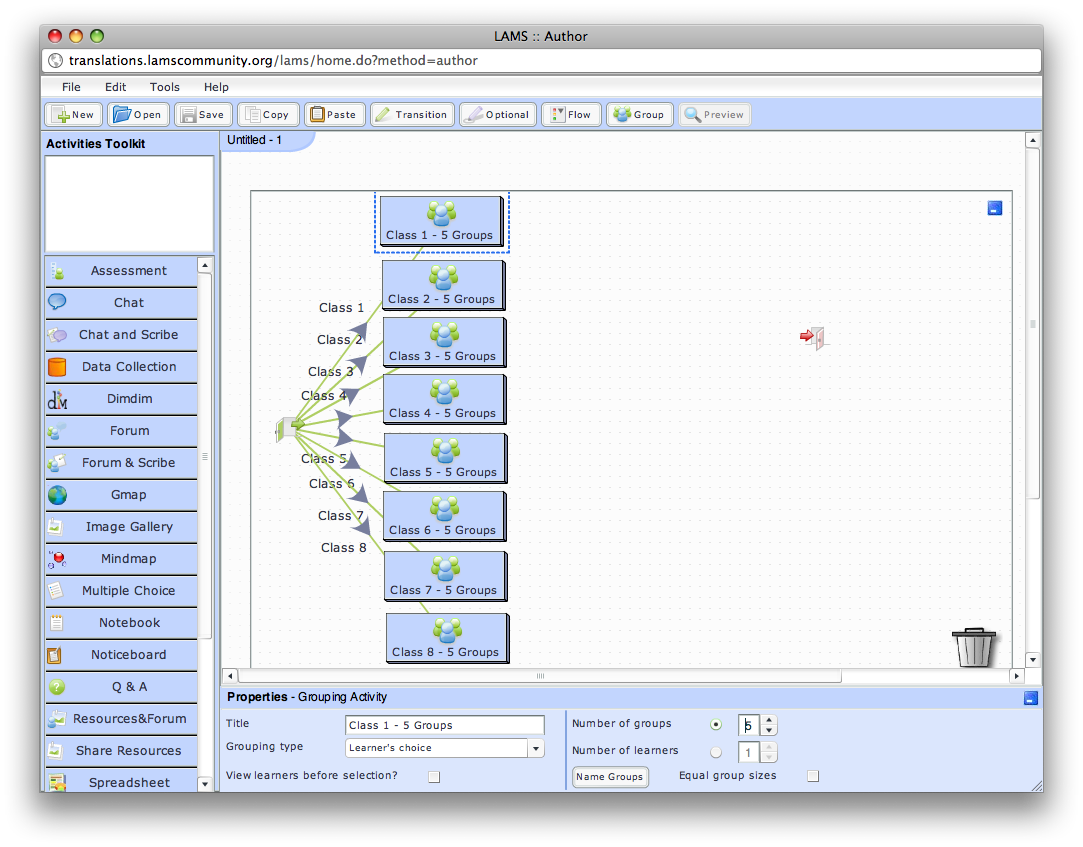Screen dimensions: 1083x847
Task: Click the red exit door gate icon
Action: [813, 338]
